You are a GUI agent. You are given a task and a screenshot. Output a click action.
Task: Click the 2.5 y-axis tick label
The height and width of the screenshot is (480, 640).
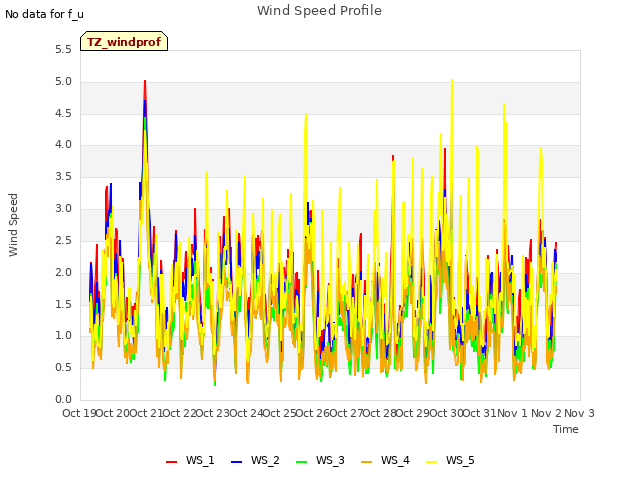coord(63,240)
